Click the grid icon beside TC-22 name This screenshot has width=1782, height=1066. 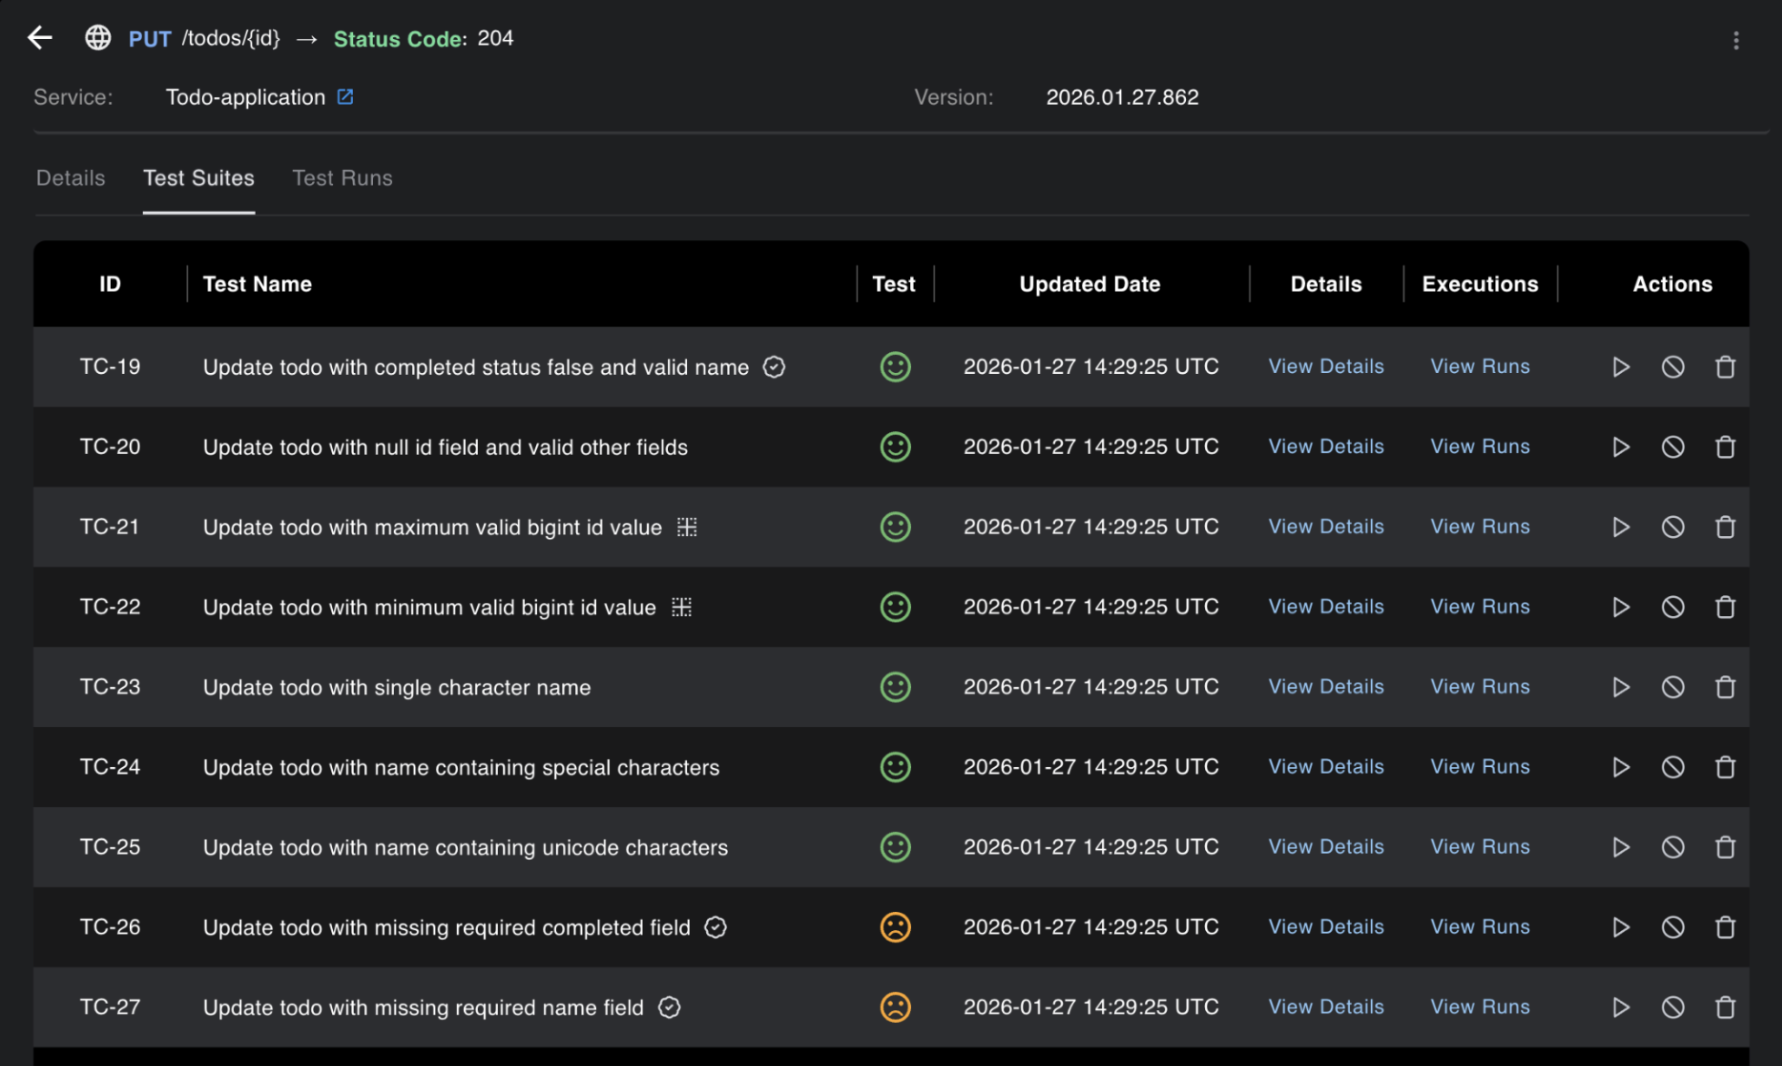(x=682, y=607)
